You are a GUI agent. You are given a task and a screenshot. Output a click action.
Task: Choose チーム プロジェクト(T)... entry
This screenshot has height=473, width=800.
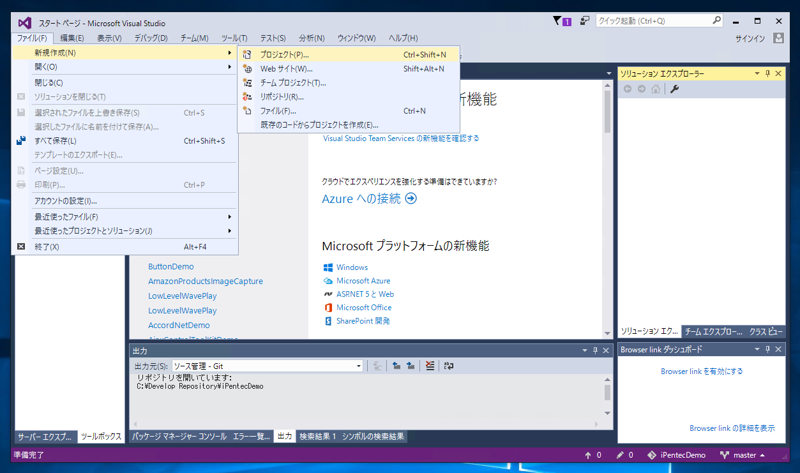click(x=349, y=83)
